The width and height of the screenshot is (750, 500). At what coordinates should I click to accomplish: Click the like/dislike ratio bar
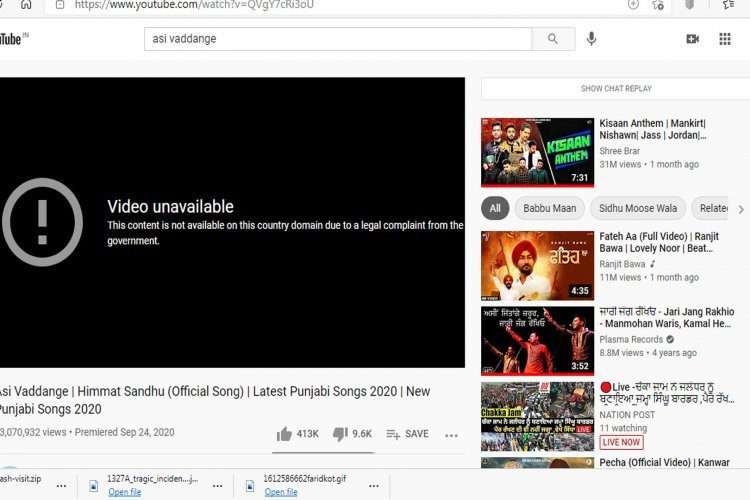(x=323, y=453)
